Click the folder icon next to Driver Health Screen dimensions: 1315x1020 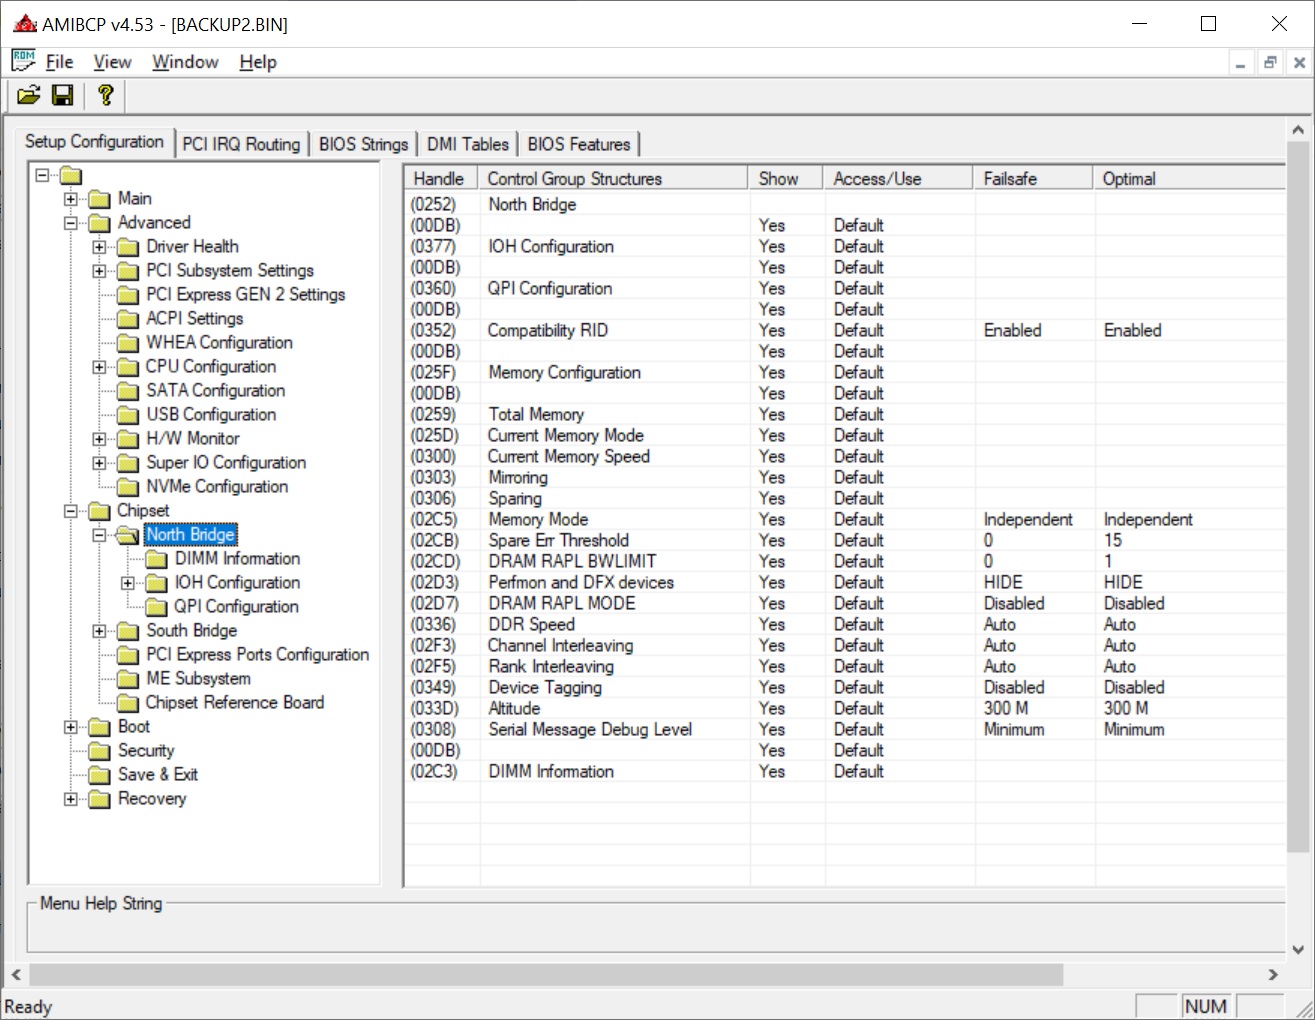[x=128, y=247]
